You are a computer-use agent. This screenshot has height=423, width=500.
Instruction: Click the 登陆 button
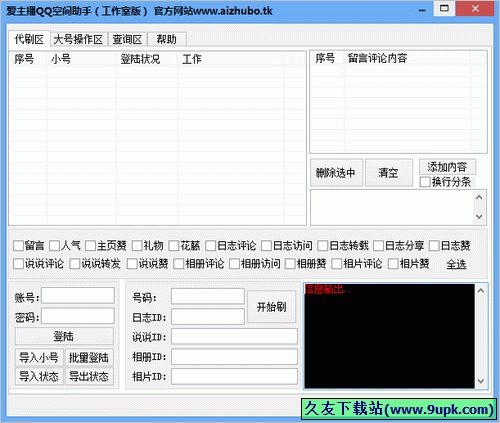[x=64, y=336]
